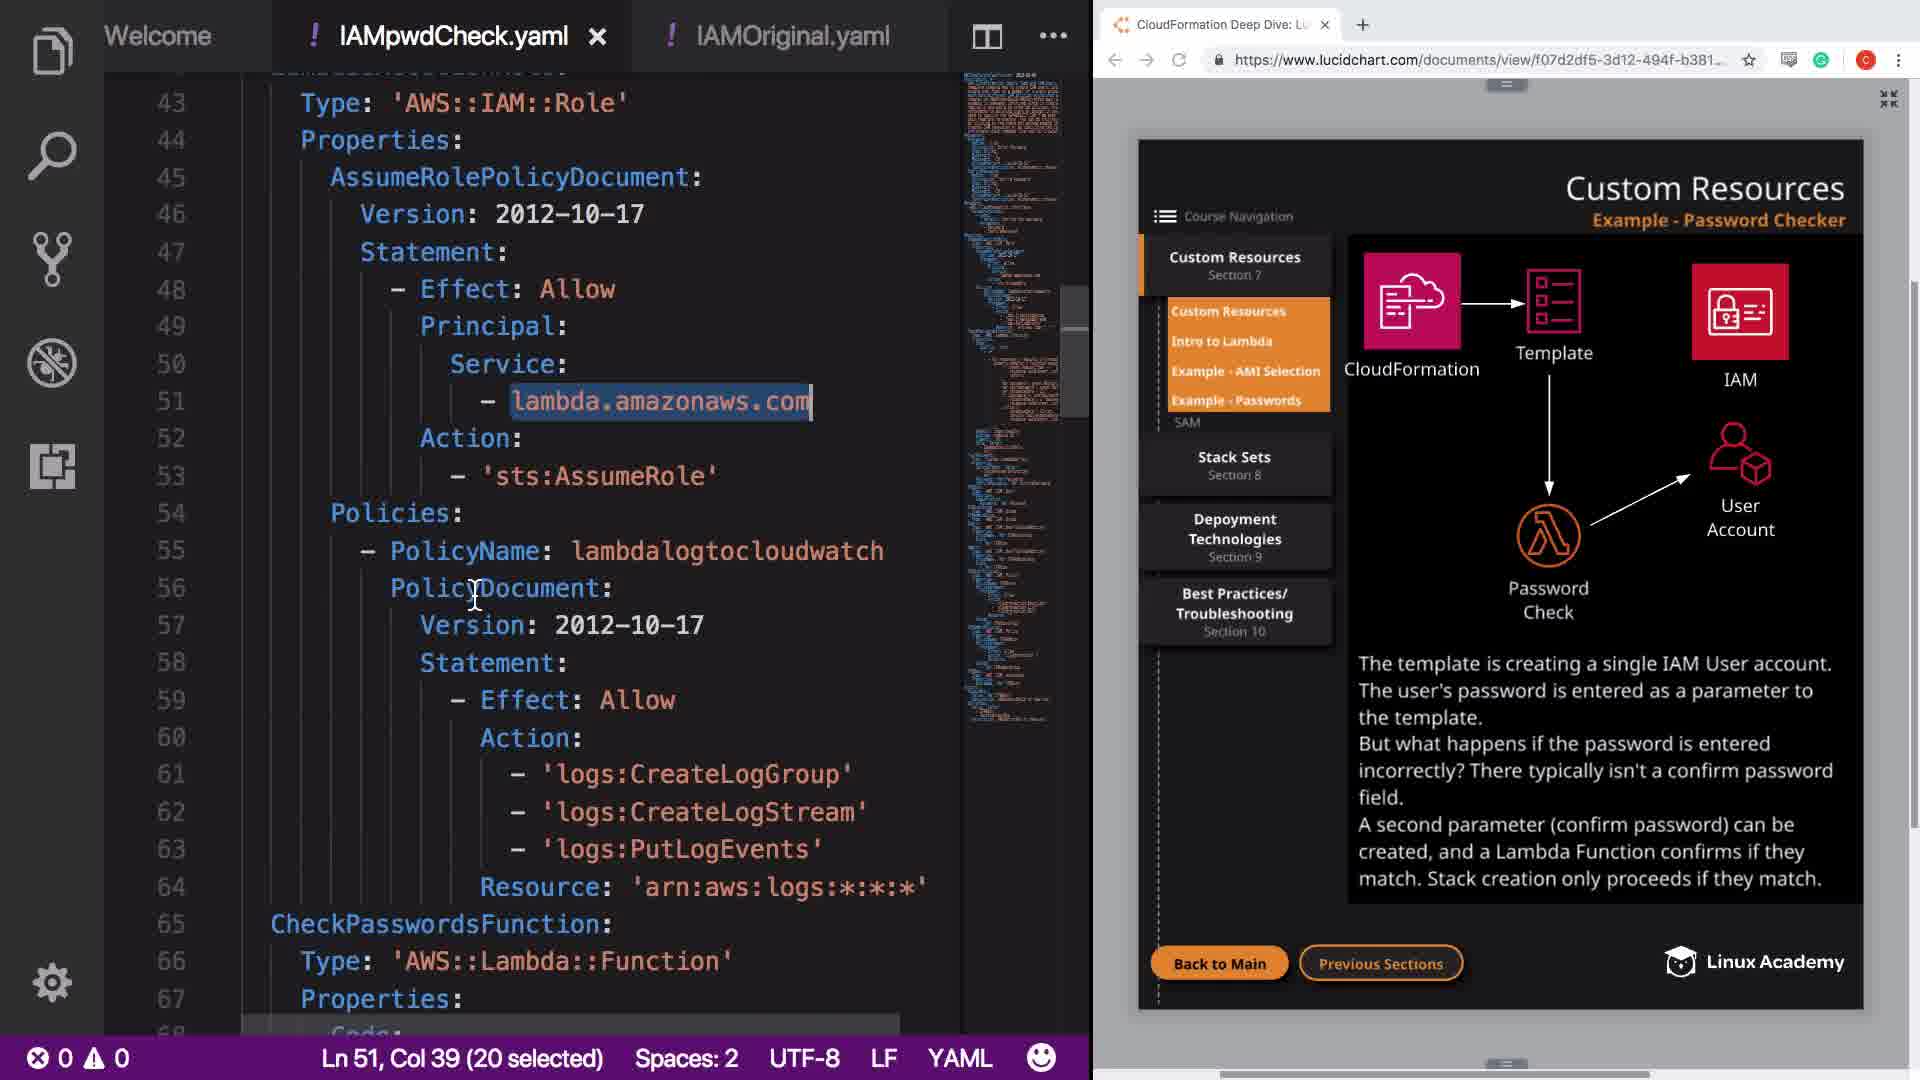
Task: Click the Back to Main button
Action: (x=1219, y=963)
